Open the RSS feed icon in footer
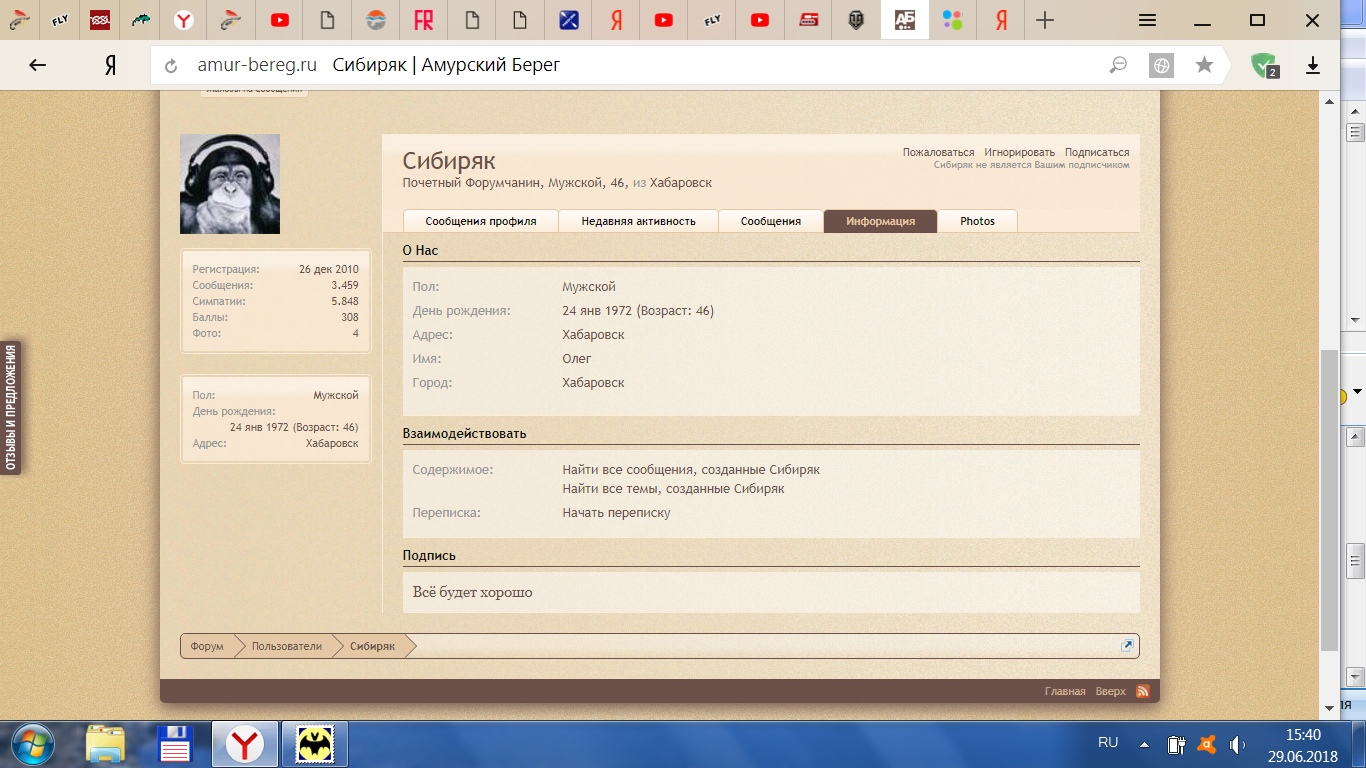 tap(1142, 691)
